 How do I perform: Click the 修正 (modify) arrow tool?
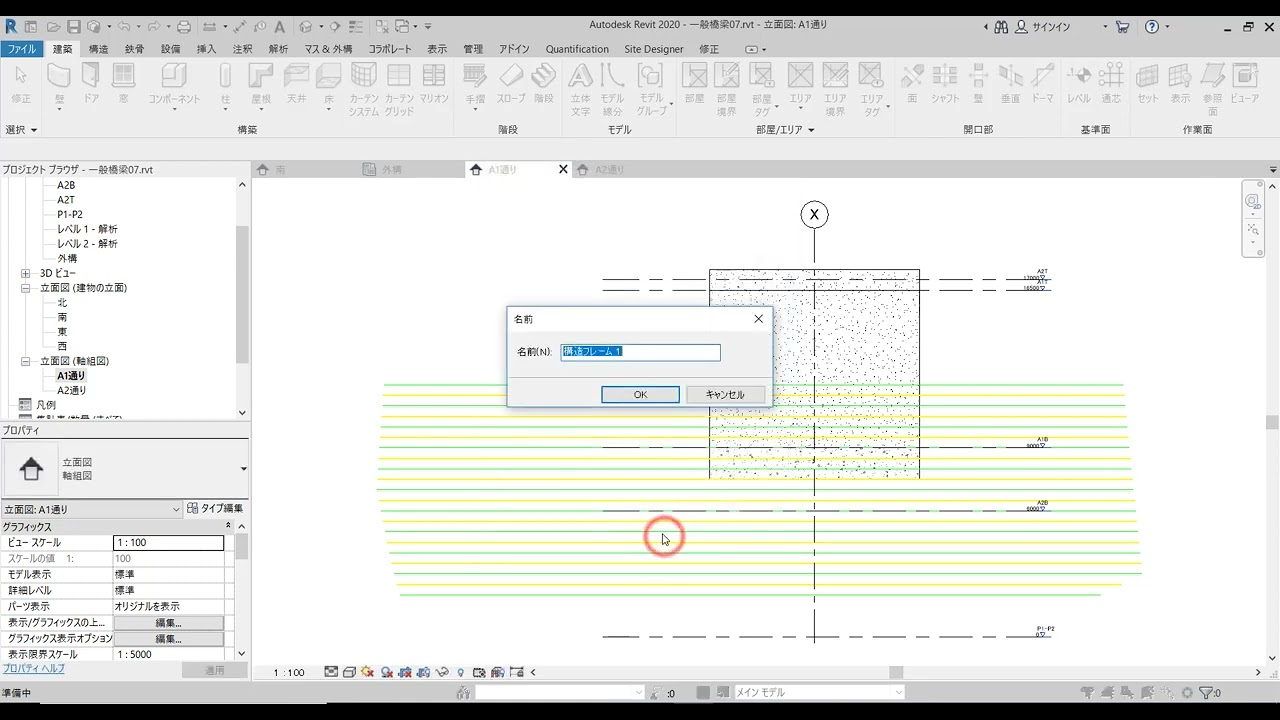click(x=21, y=83)
